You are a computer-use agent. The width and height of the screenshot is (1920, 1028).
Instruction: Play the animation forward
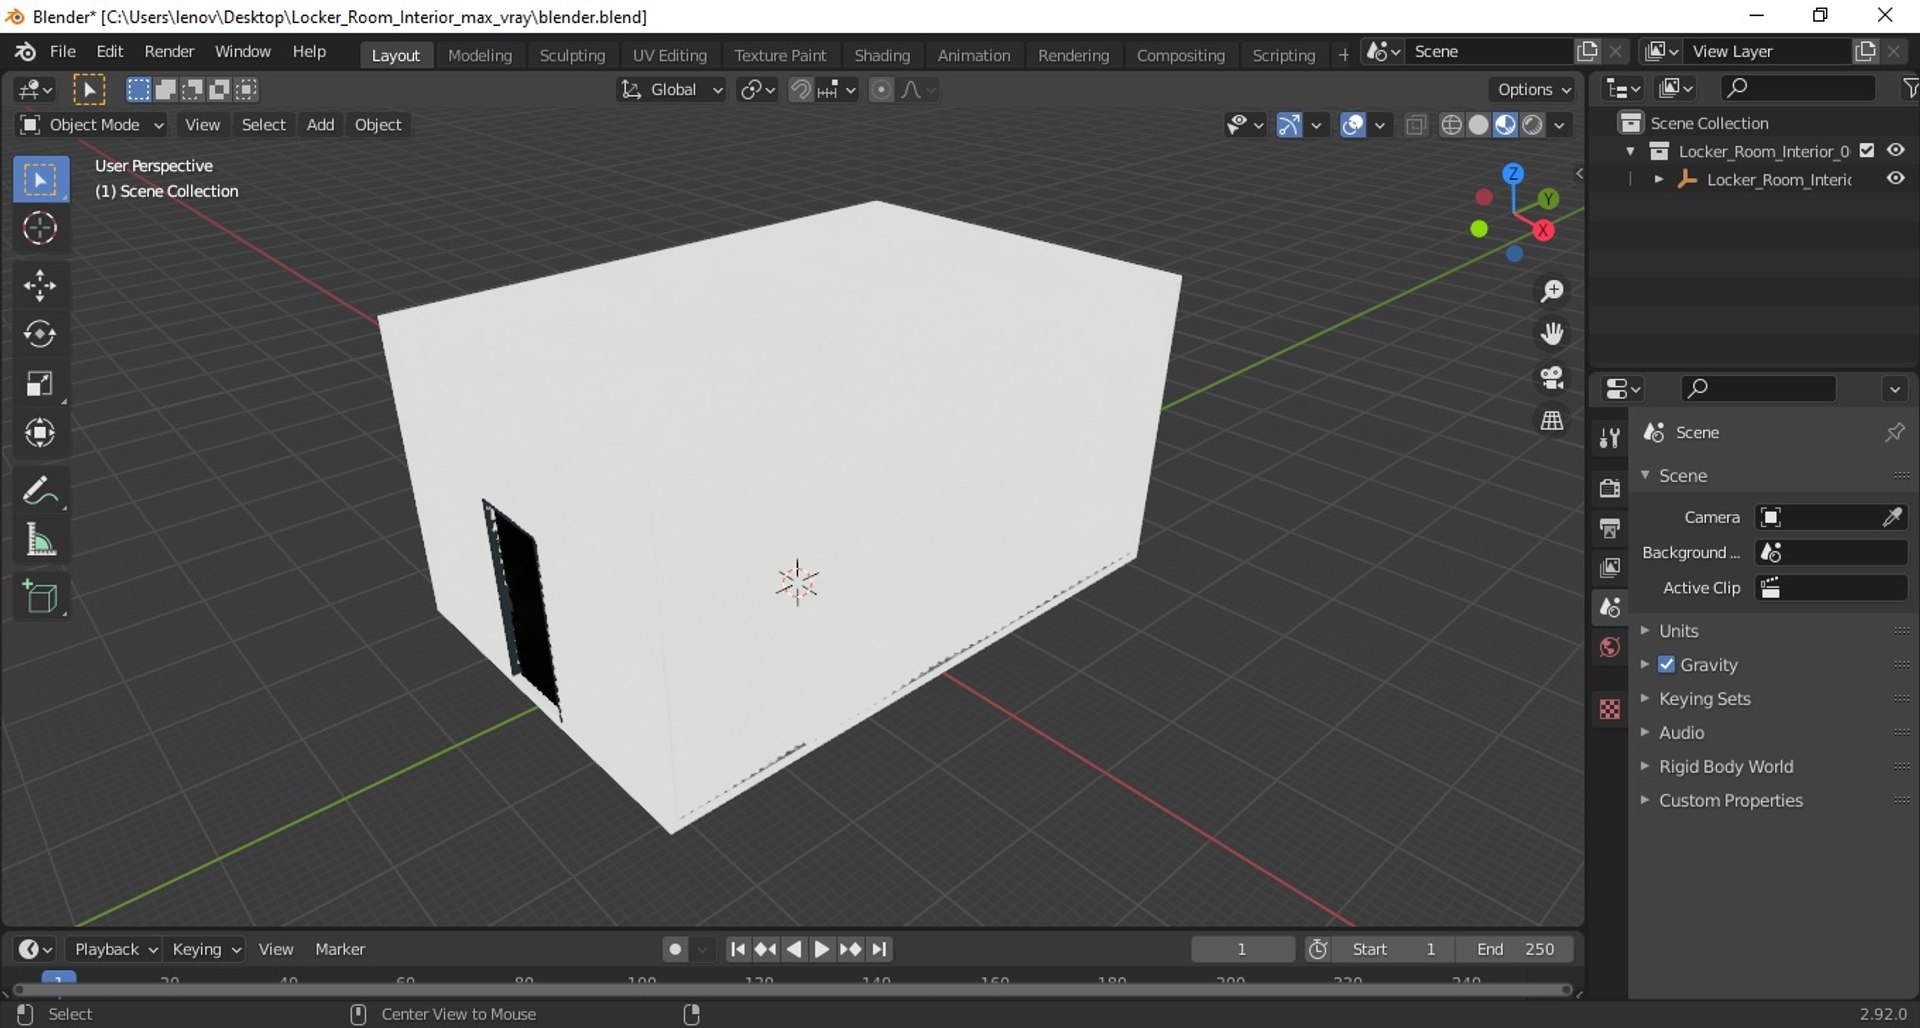point(822,949)
